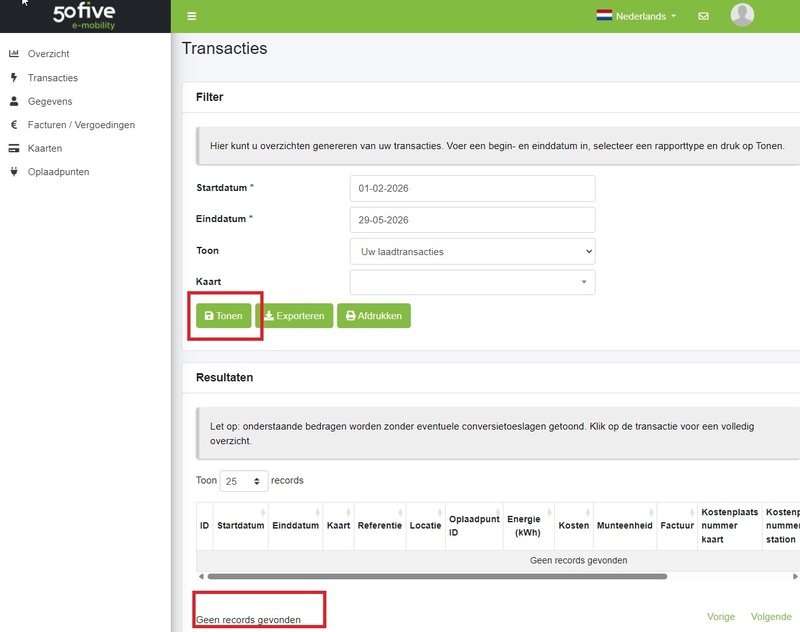Click Kostenplaats nummer kaart column header

[x=730, y=525]
